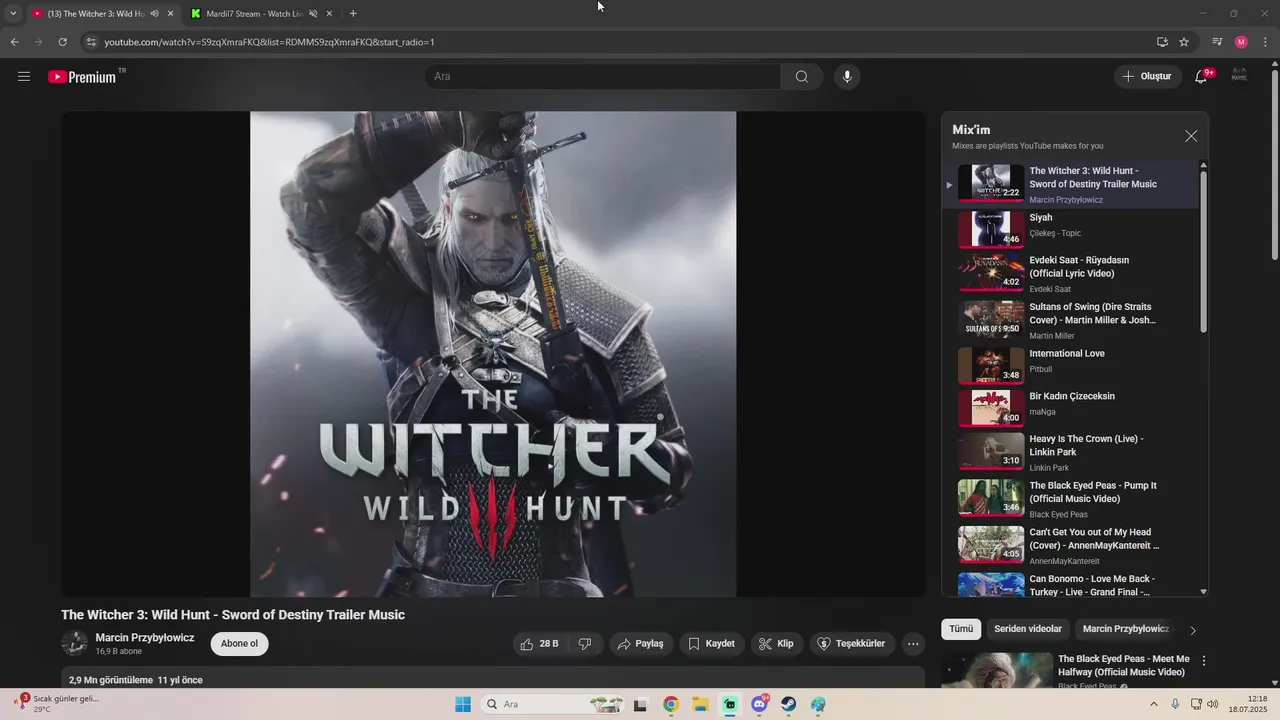Open Discord from the taskbar
This screenshot has width=1280, height=720.
coord(760,704)
